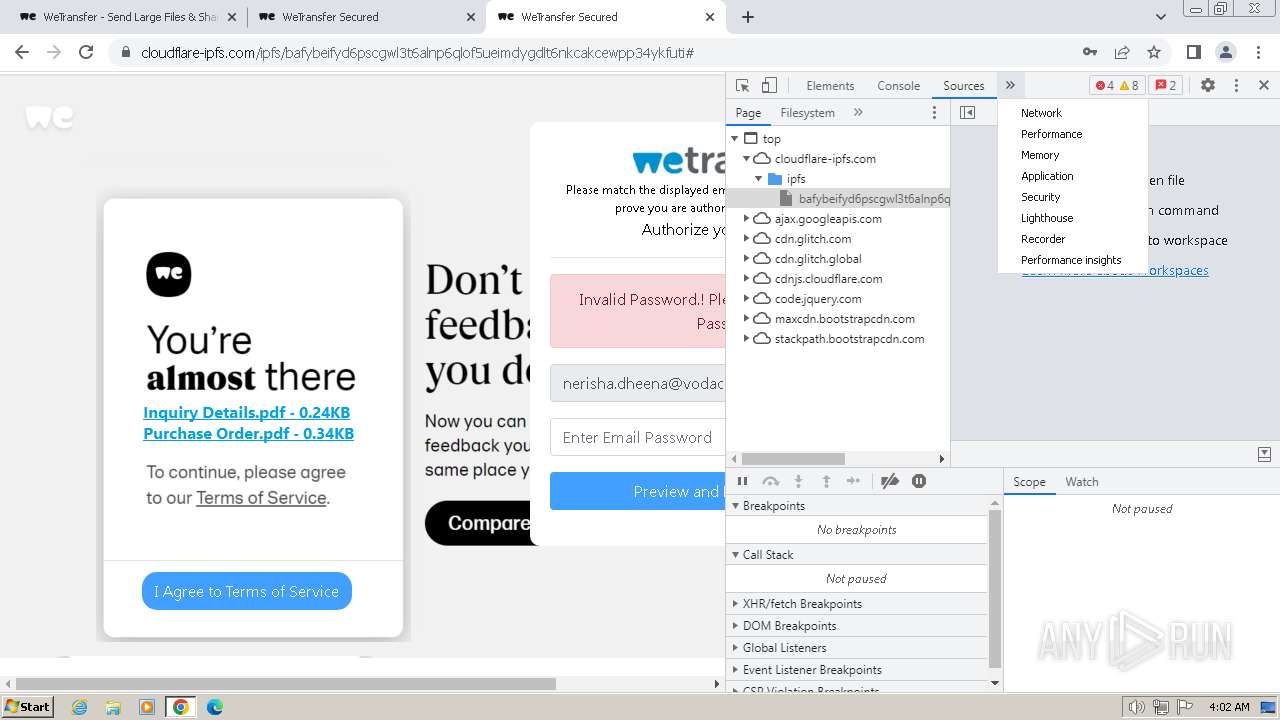The image size is (1280, 720).
Task: Expand cdn.glitch.global in the tree
Action: pyautogui.click(x=746, y=259)
